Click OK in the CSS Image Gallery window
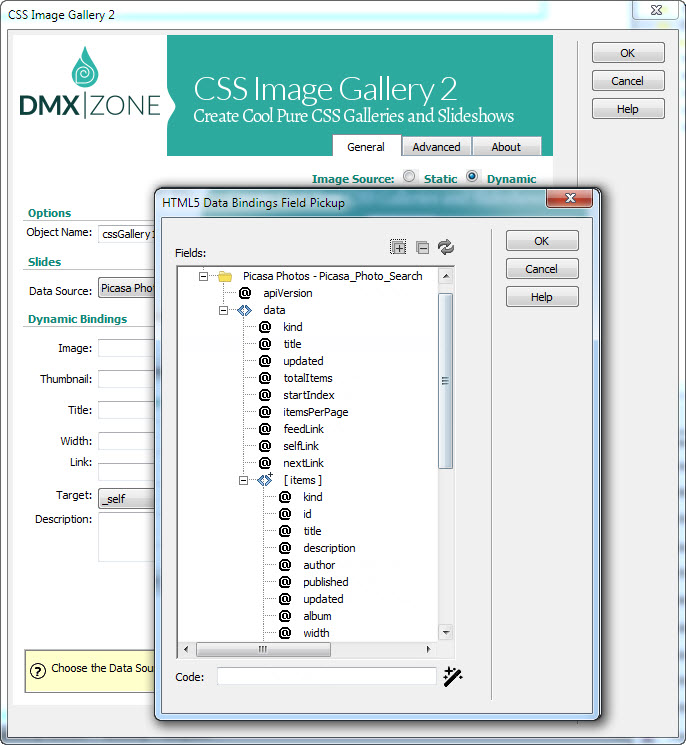This screenshot has width=686, height=745. coord(628,53)
